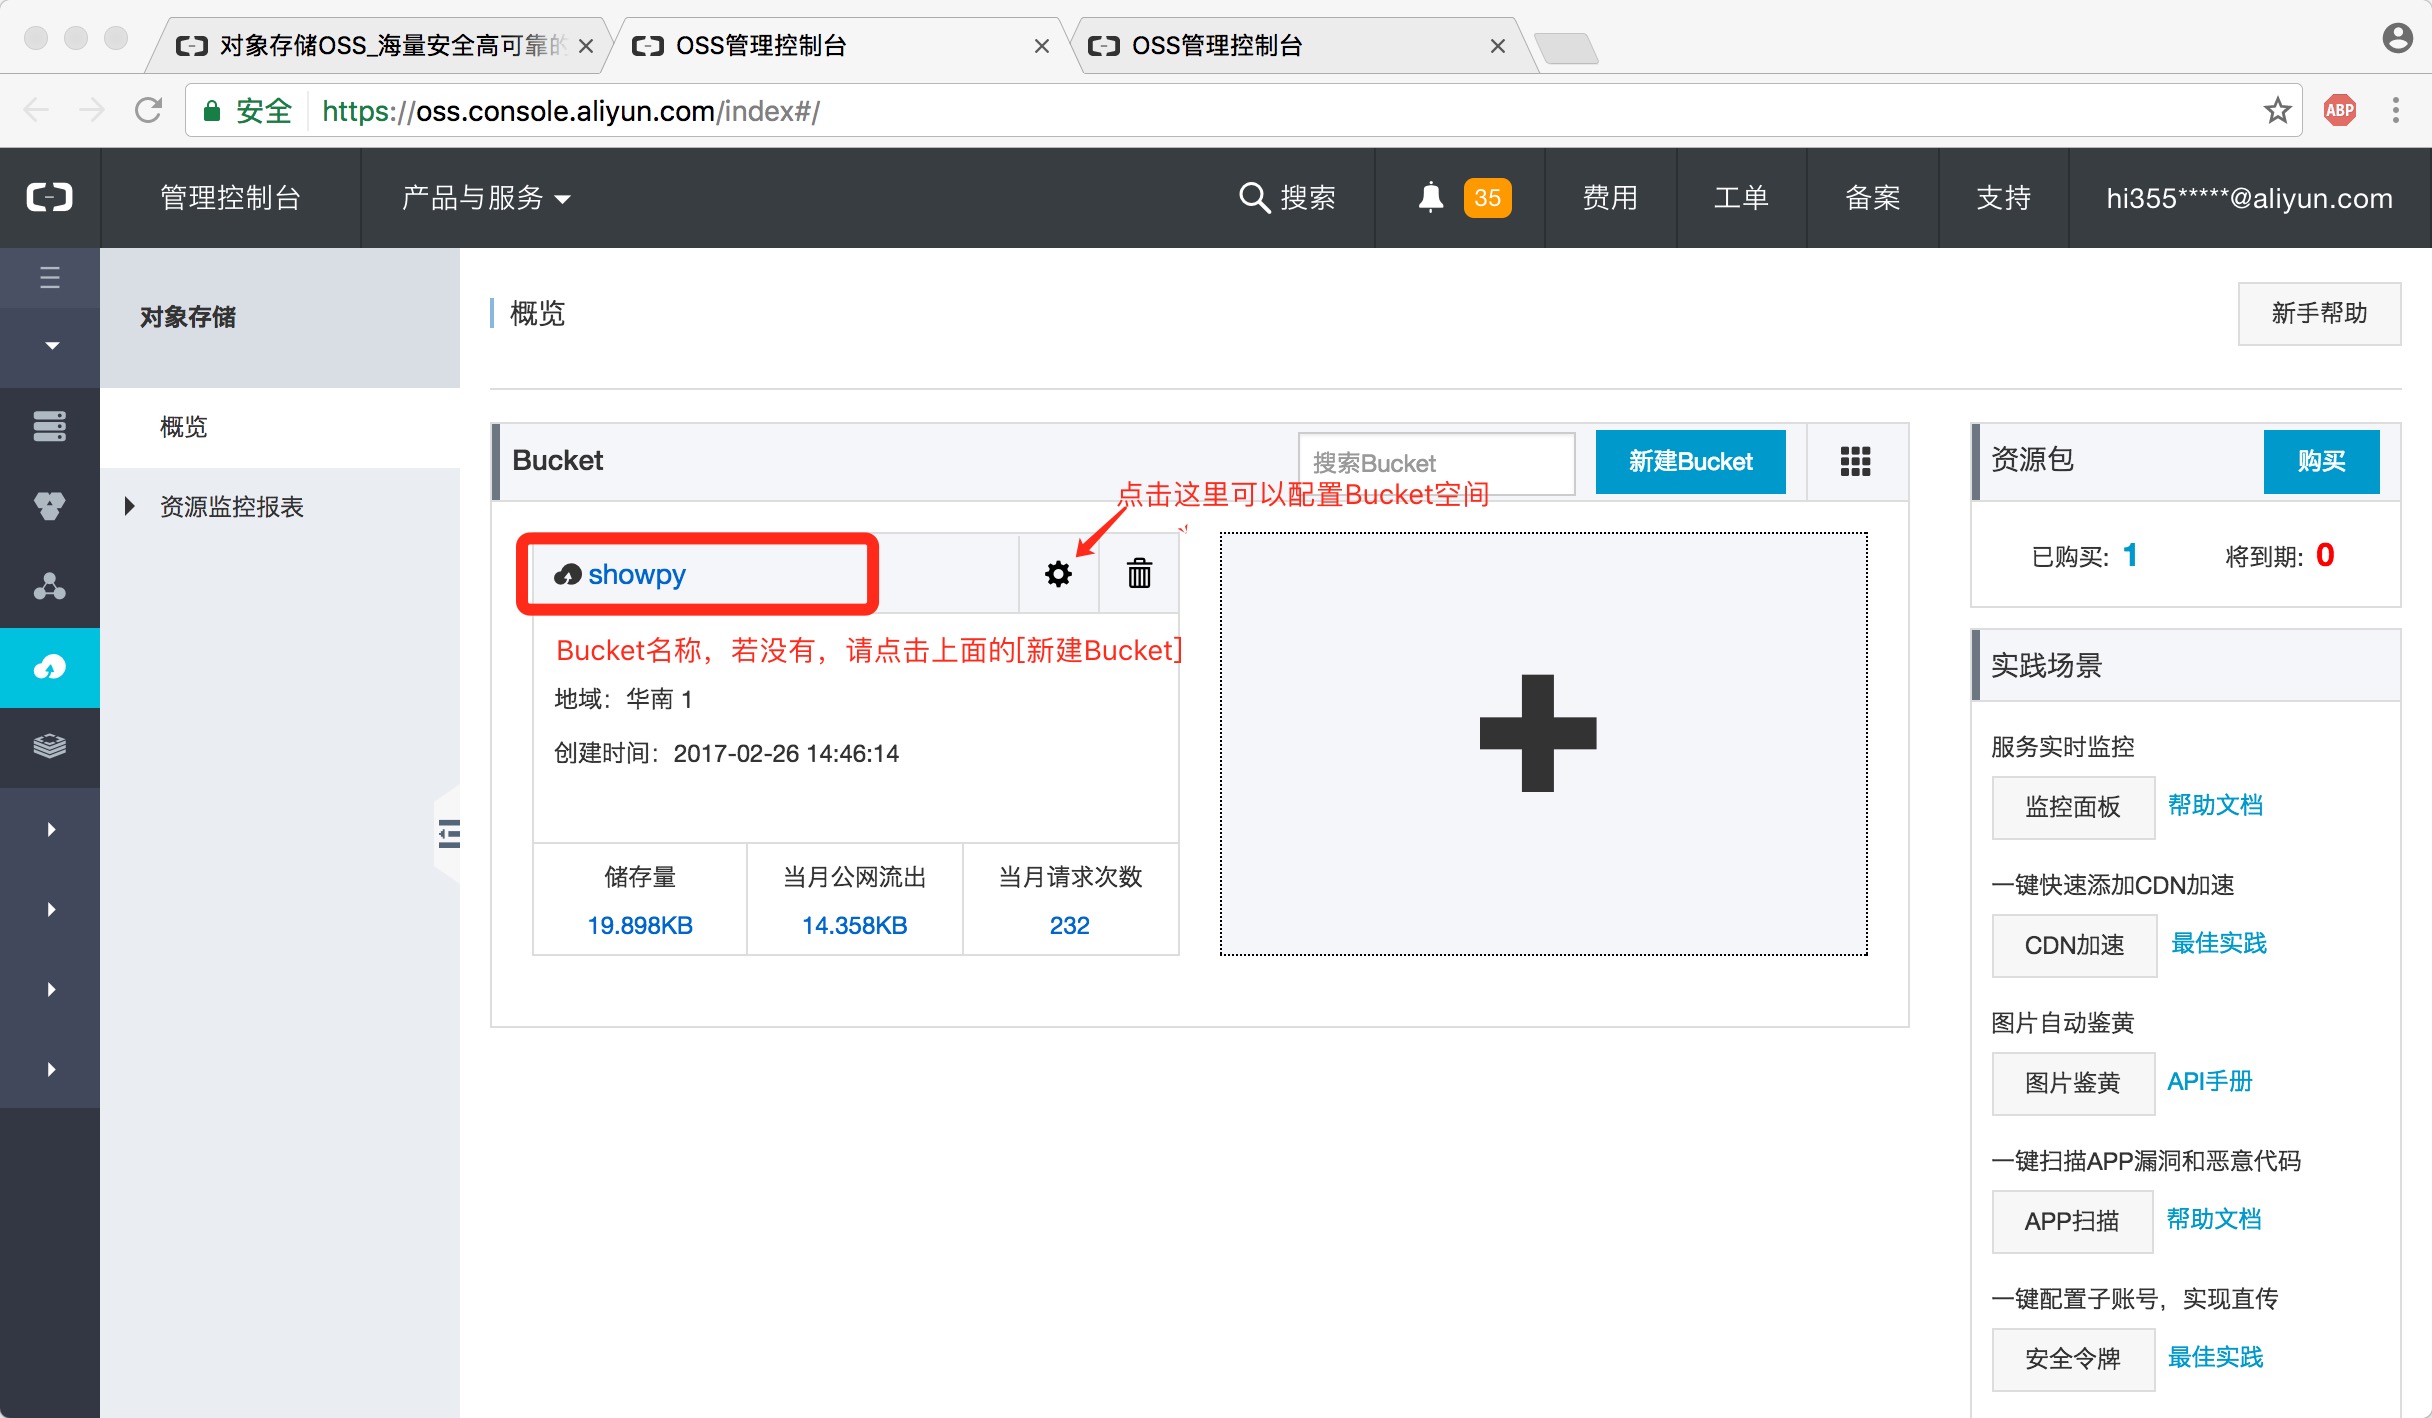Image resolution: width=2432 pixels, height=1418 pixels.
Task: Switch bucket list to grid view icon
Action: point(1855,461)
